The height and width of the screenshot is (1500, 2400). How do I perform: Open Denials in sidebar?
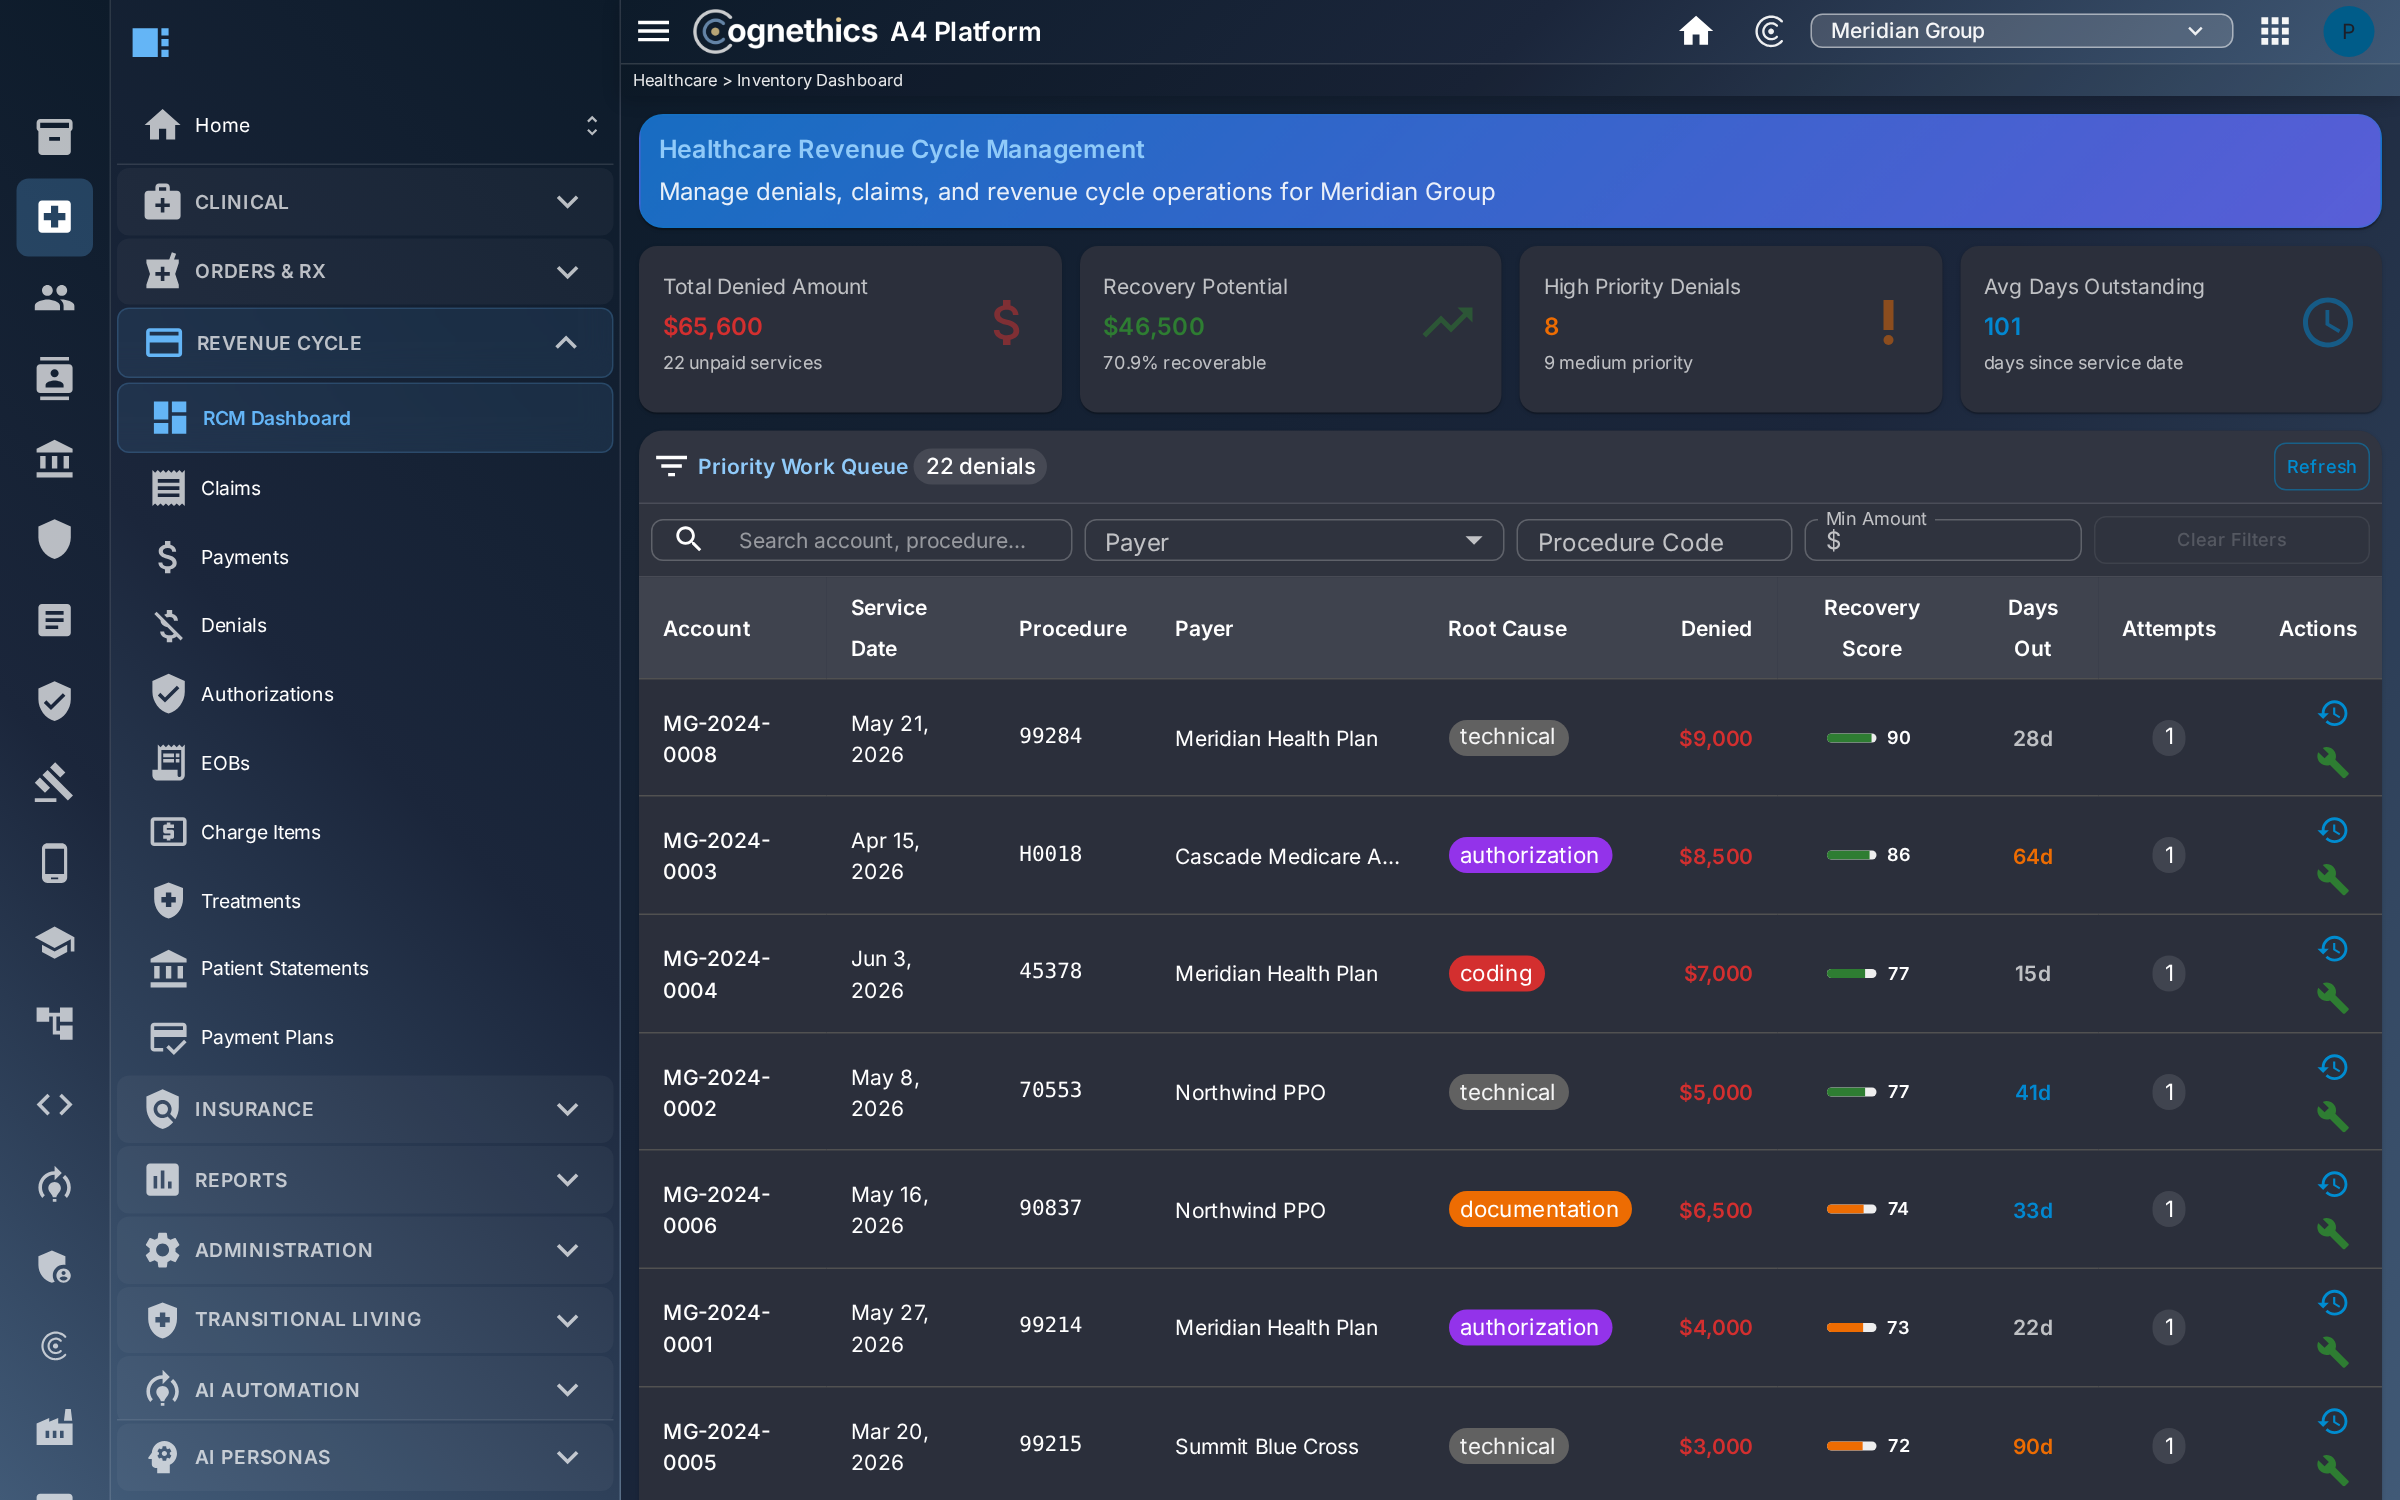pyautogui.click(x=365, y=625)
